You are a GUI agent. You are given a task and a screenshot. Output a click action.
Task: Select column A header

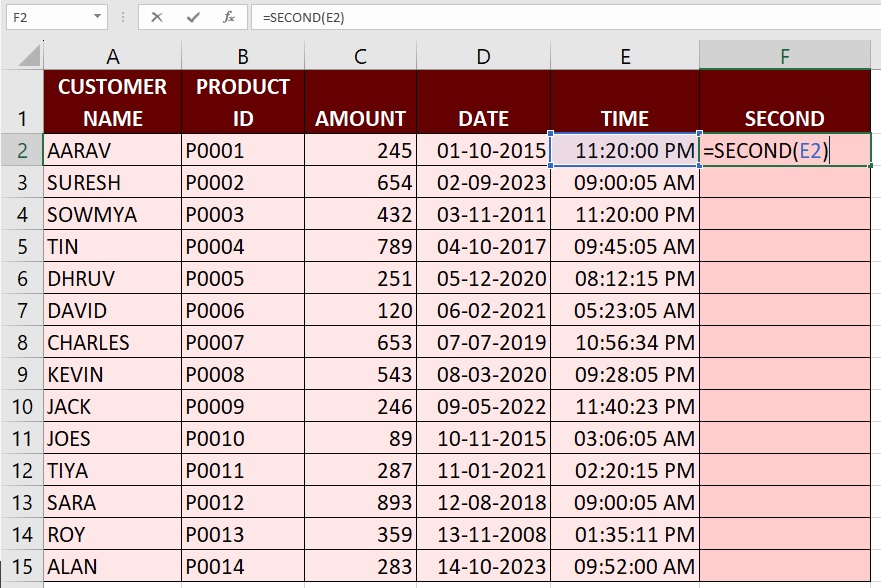point(112,57)
